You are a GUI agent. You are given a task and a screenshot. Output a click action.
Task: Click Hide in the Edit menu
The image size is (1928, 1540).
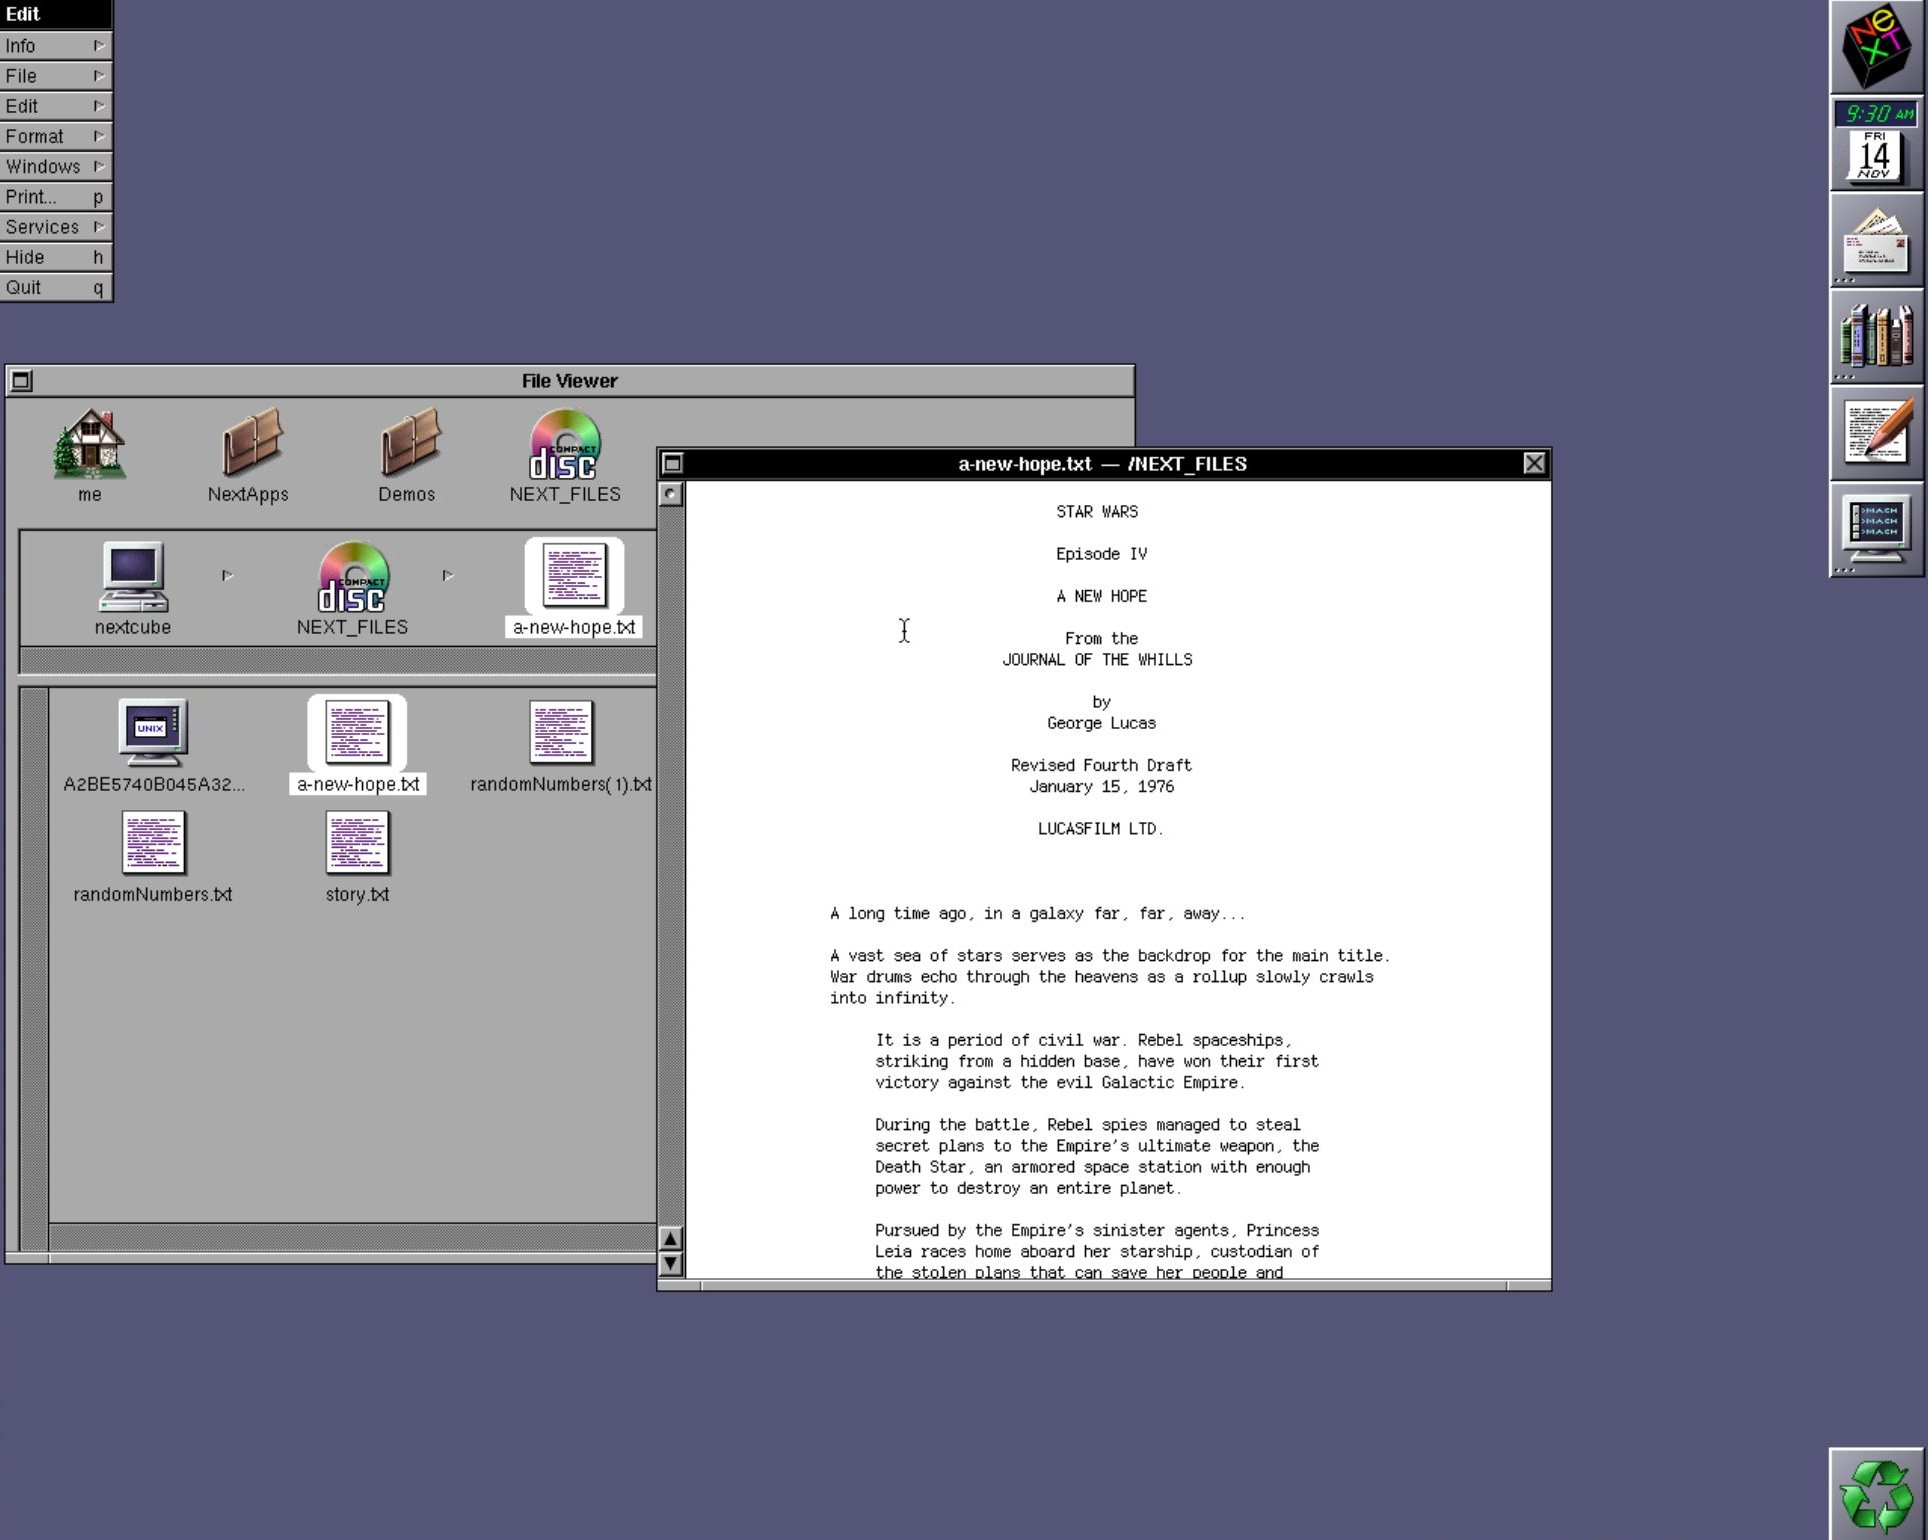click(x=55, y=257)
